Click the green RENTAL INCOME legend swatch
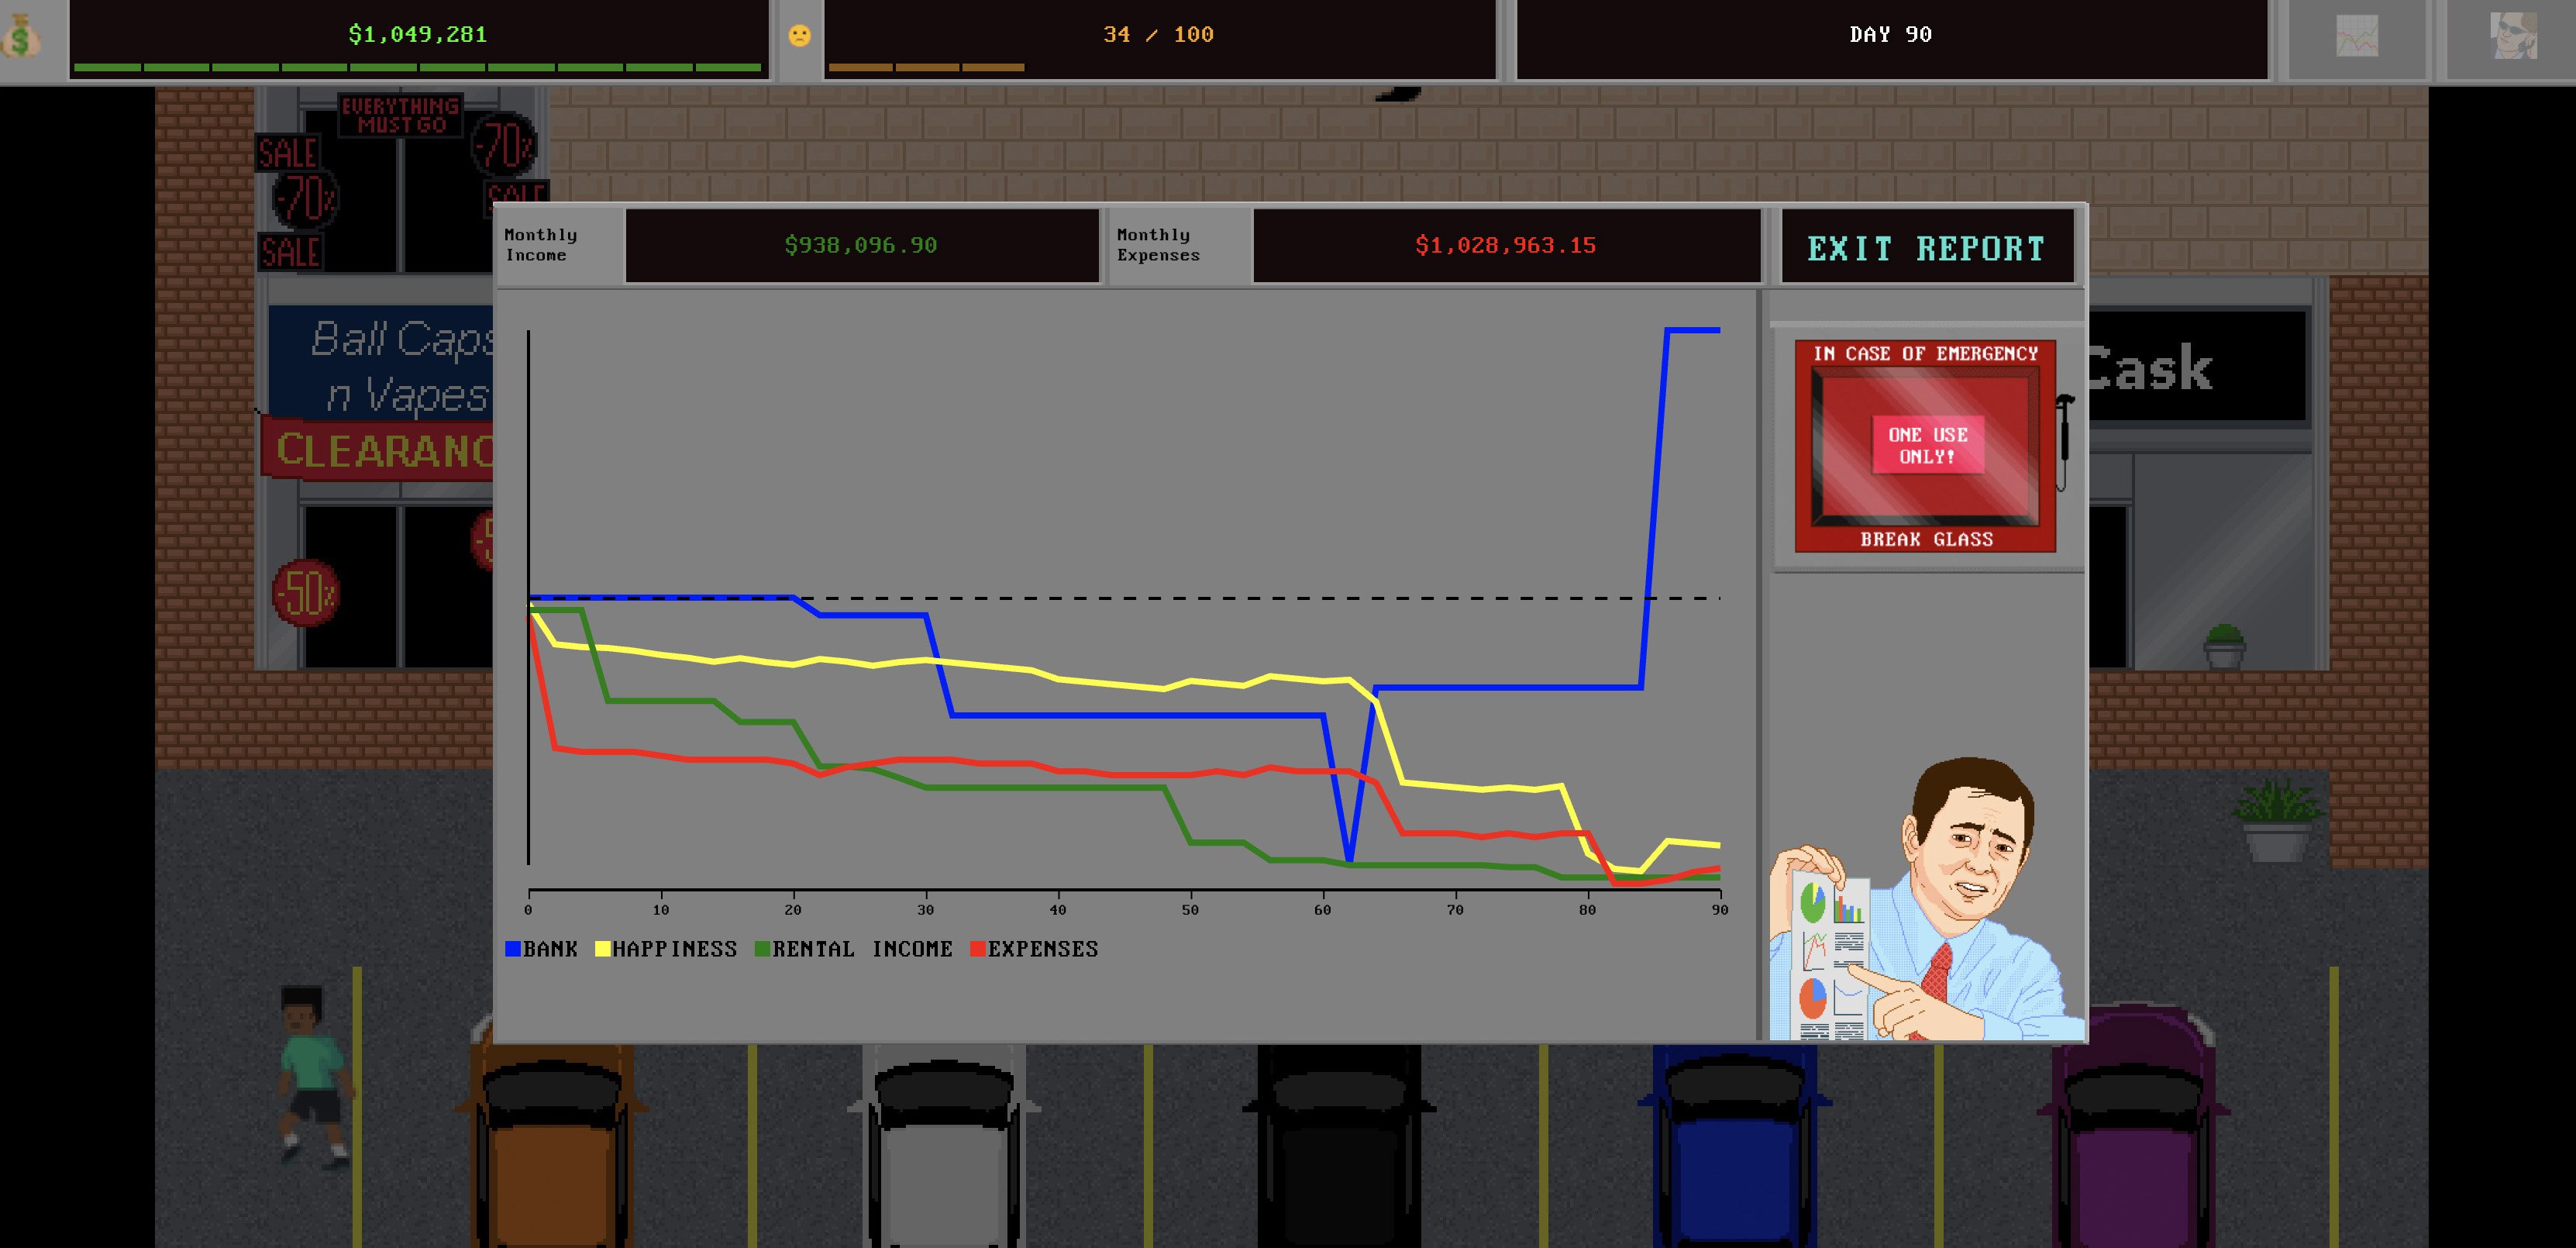 coord(762,949)
